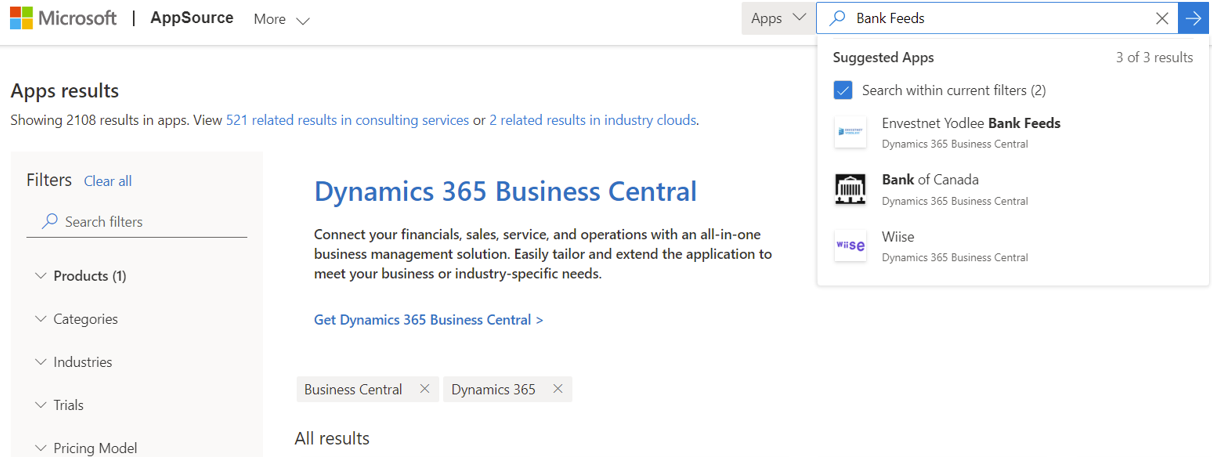Open 521 related consulting services results
1212x457 pixels.
pyautogui.click(x=347, y=120)
